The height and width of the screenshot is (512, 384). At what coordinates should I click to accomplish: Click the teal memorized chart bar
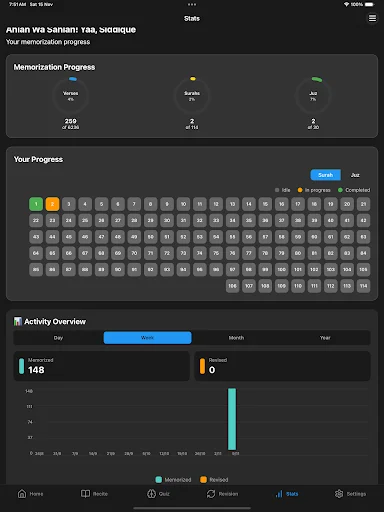232,419
